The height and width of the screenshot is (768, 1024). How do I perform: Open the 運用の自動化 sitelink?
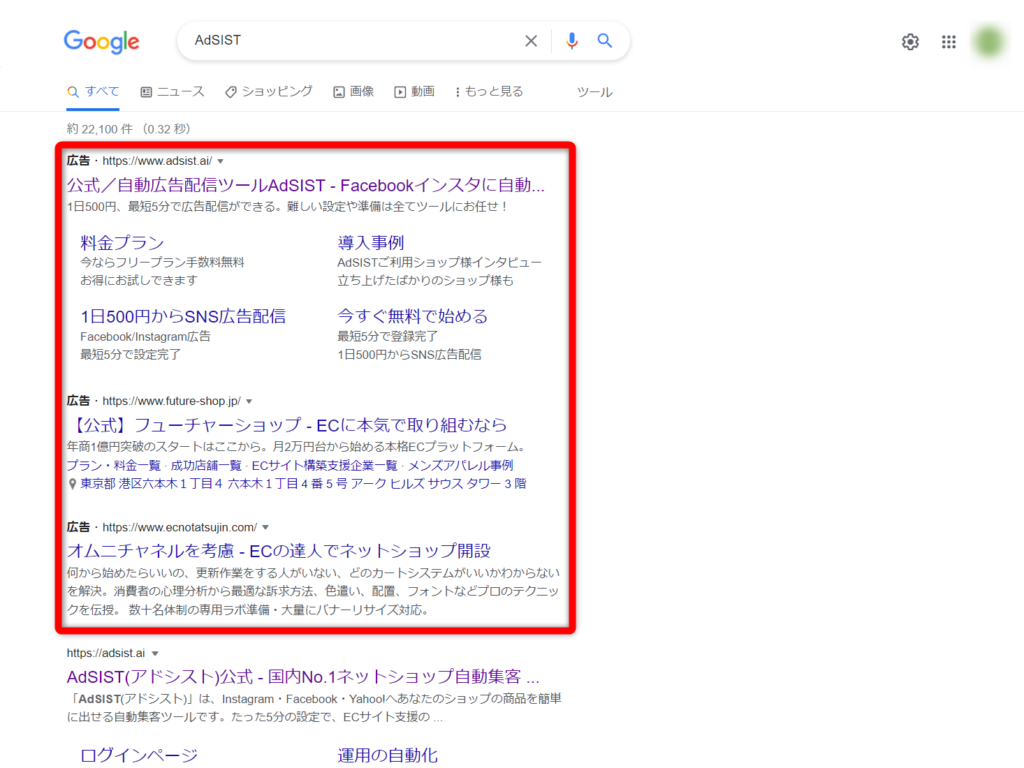click(387, 756)
